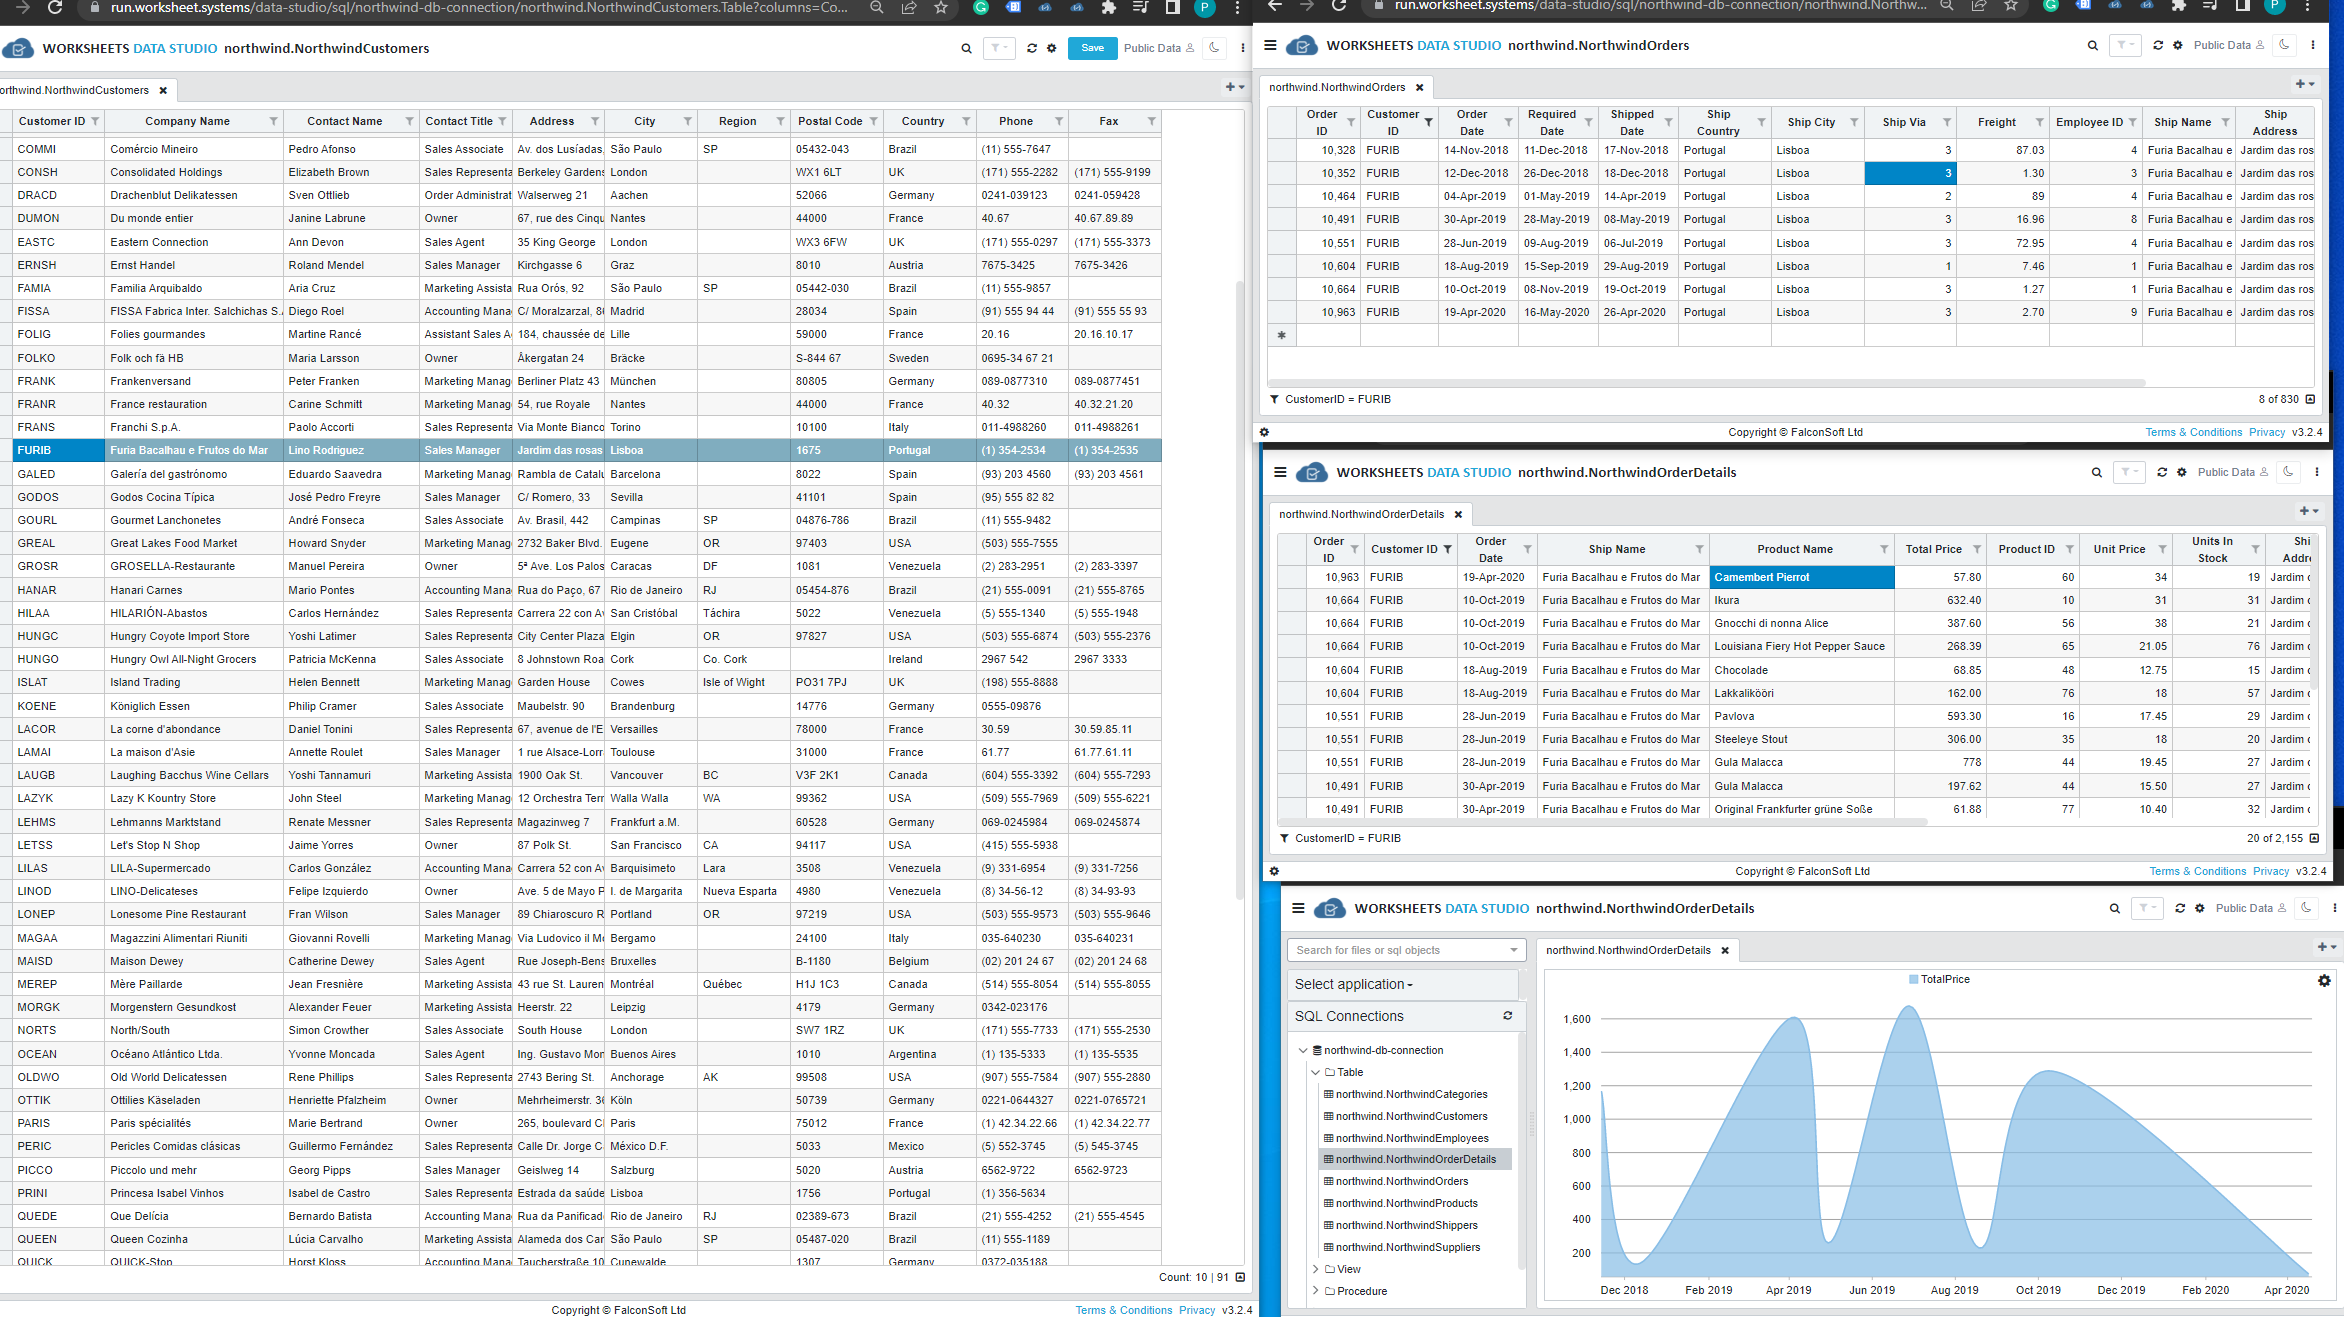Open settings gear in NorthwindOrders window
This screenshot has width=2344, height=1317.
[2178, 45]
